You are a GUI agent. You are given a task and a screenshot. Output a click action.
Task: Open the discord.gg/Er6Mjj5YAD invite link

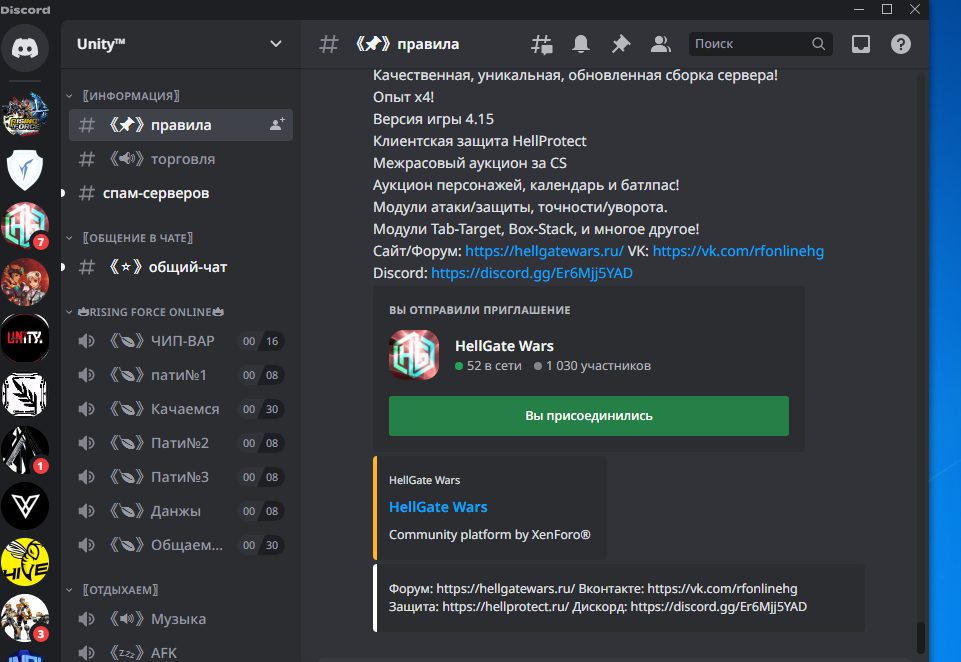(532, 273)
